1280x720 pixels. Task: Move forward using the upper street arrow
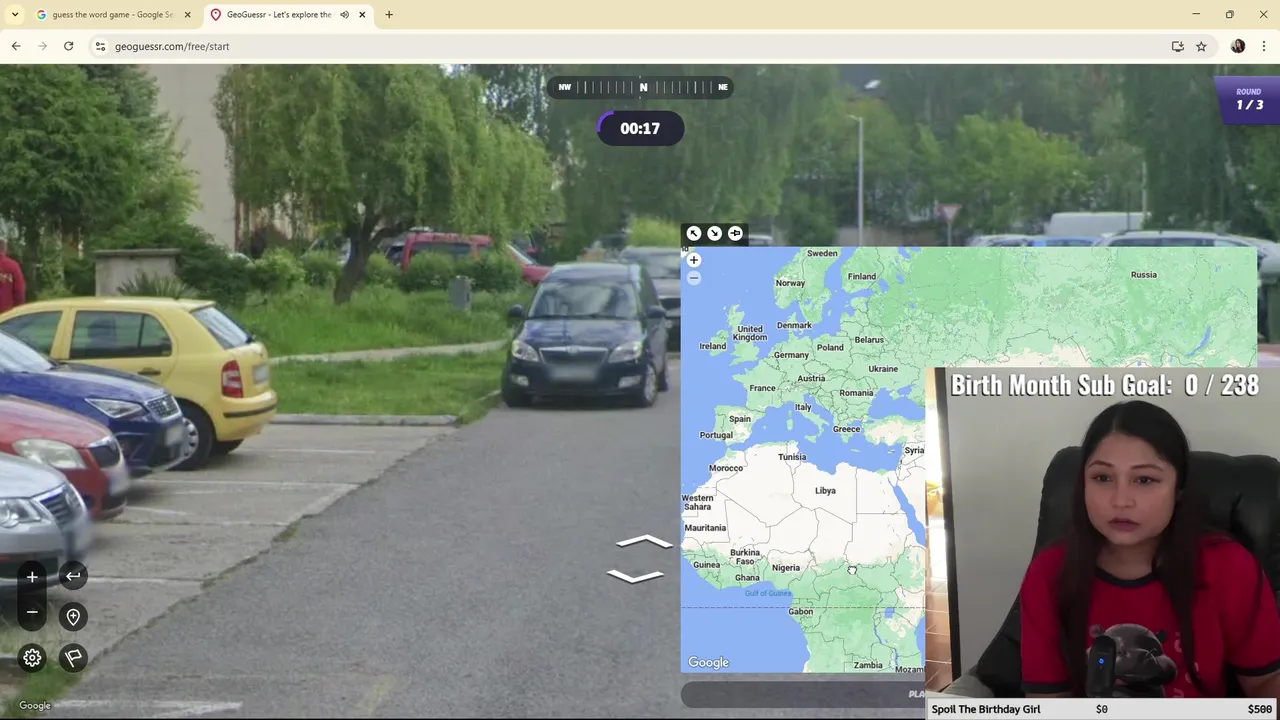coord(645,542)
